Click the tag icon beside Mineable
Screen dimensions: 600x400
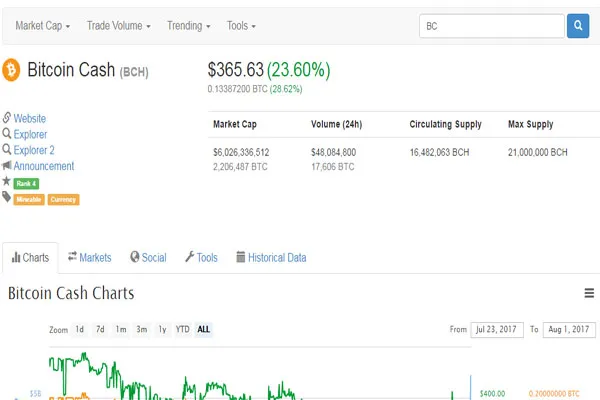pos(7,197)
